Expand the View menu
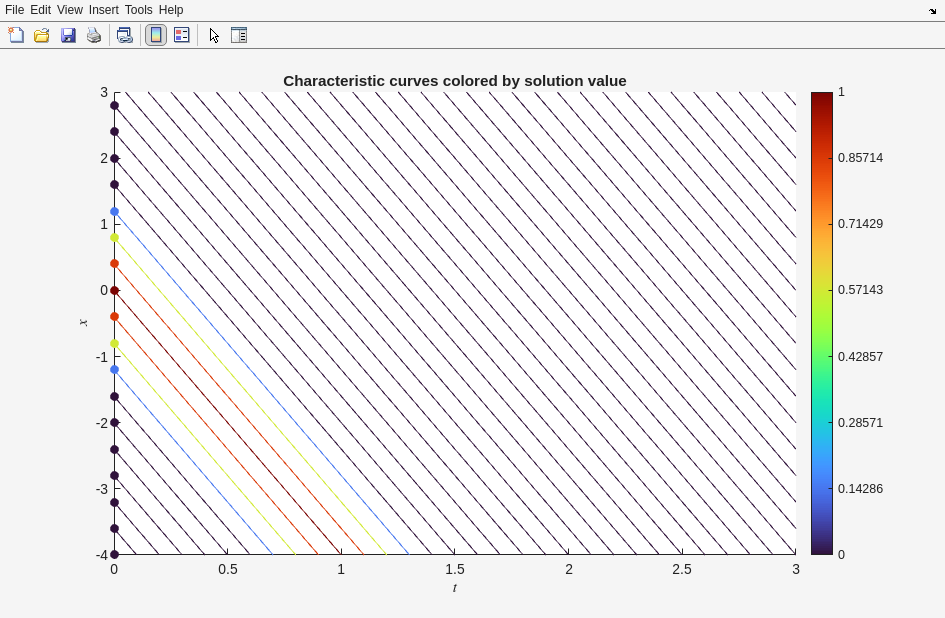Screen dimensions: 945x618 (69, 10)
